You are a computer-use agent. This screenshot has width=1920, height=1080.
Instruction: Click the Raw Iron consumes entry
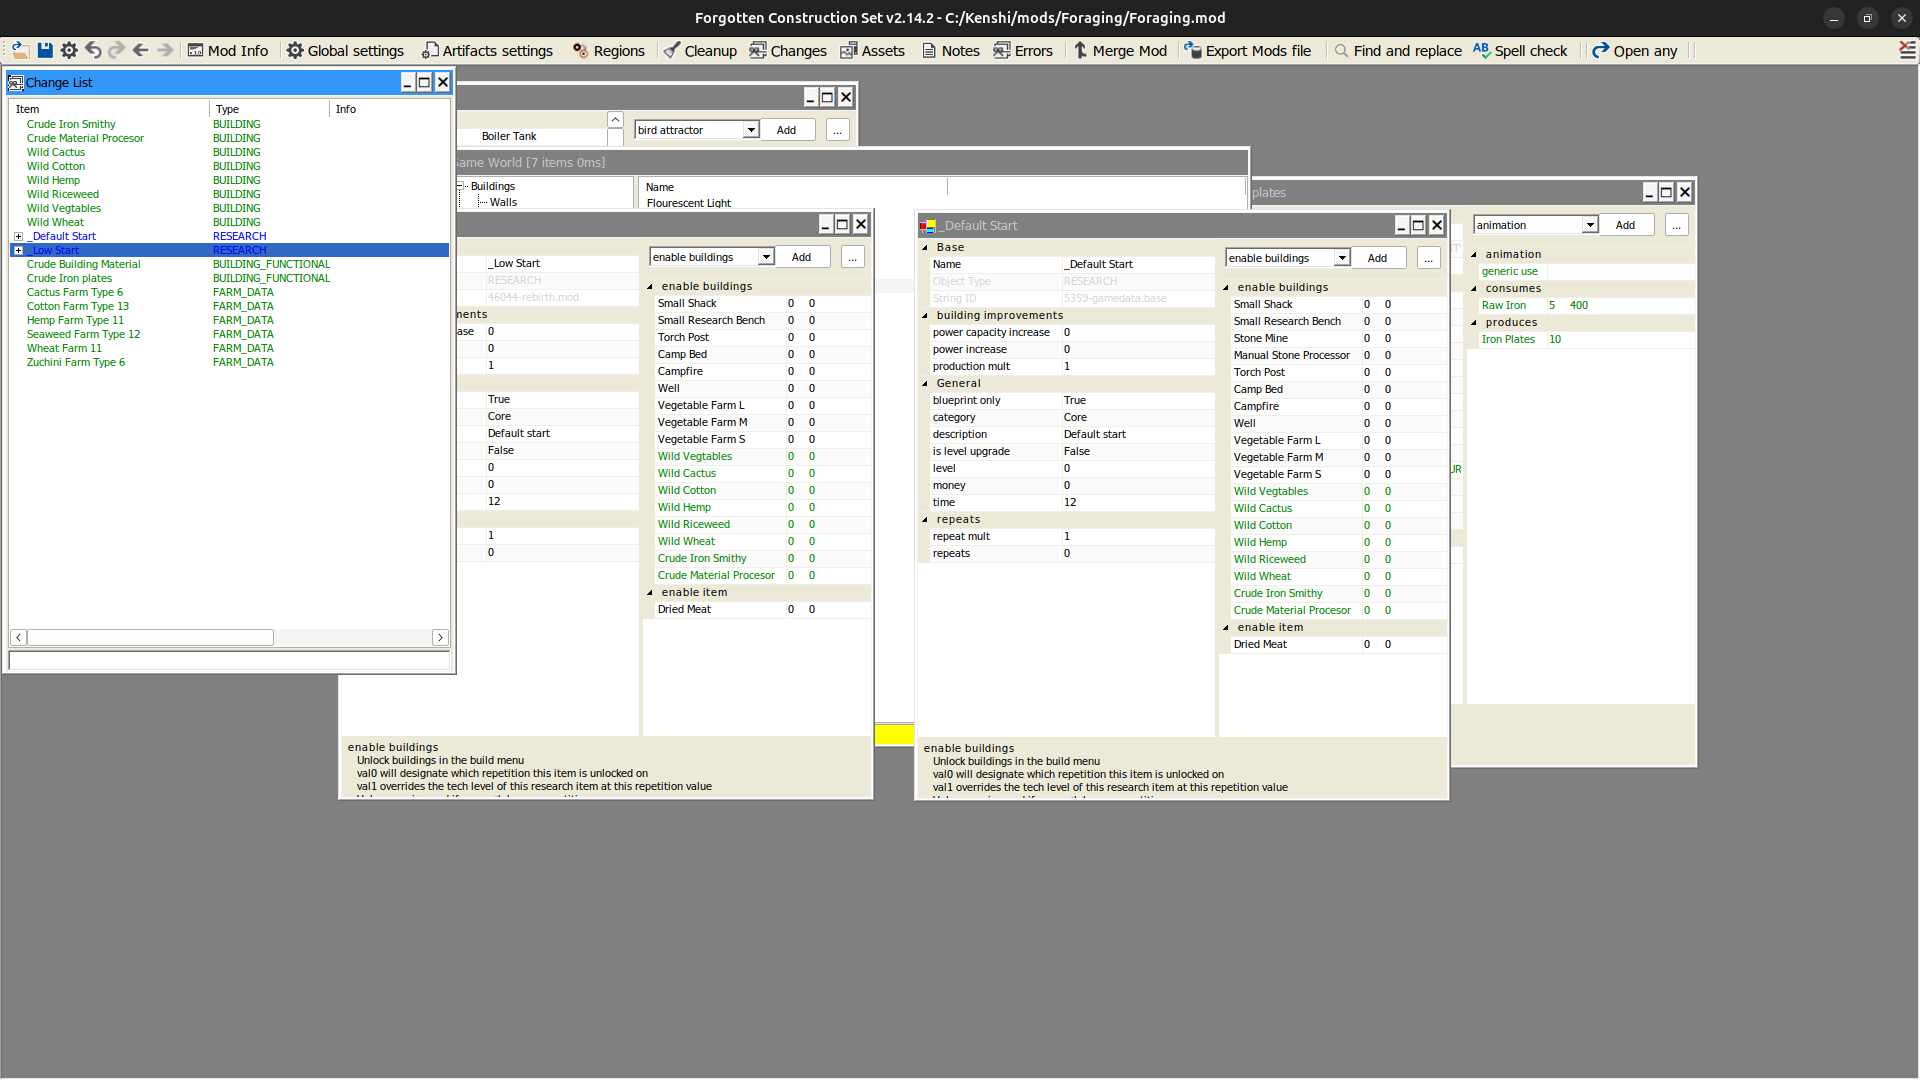point(1504,305)
